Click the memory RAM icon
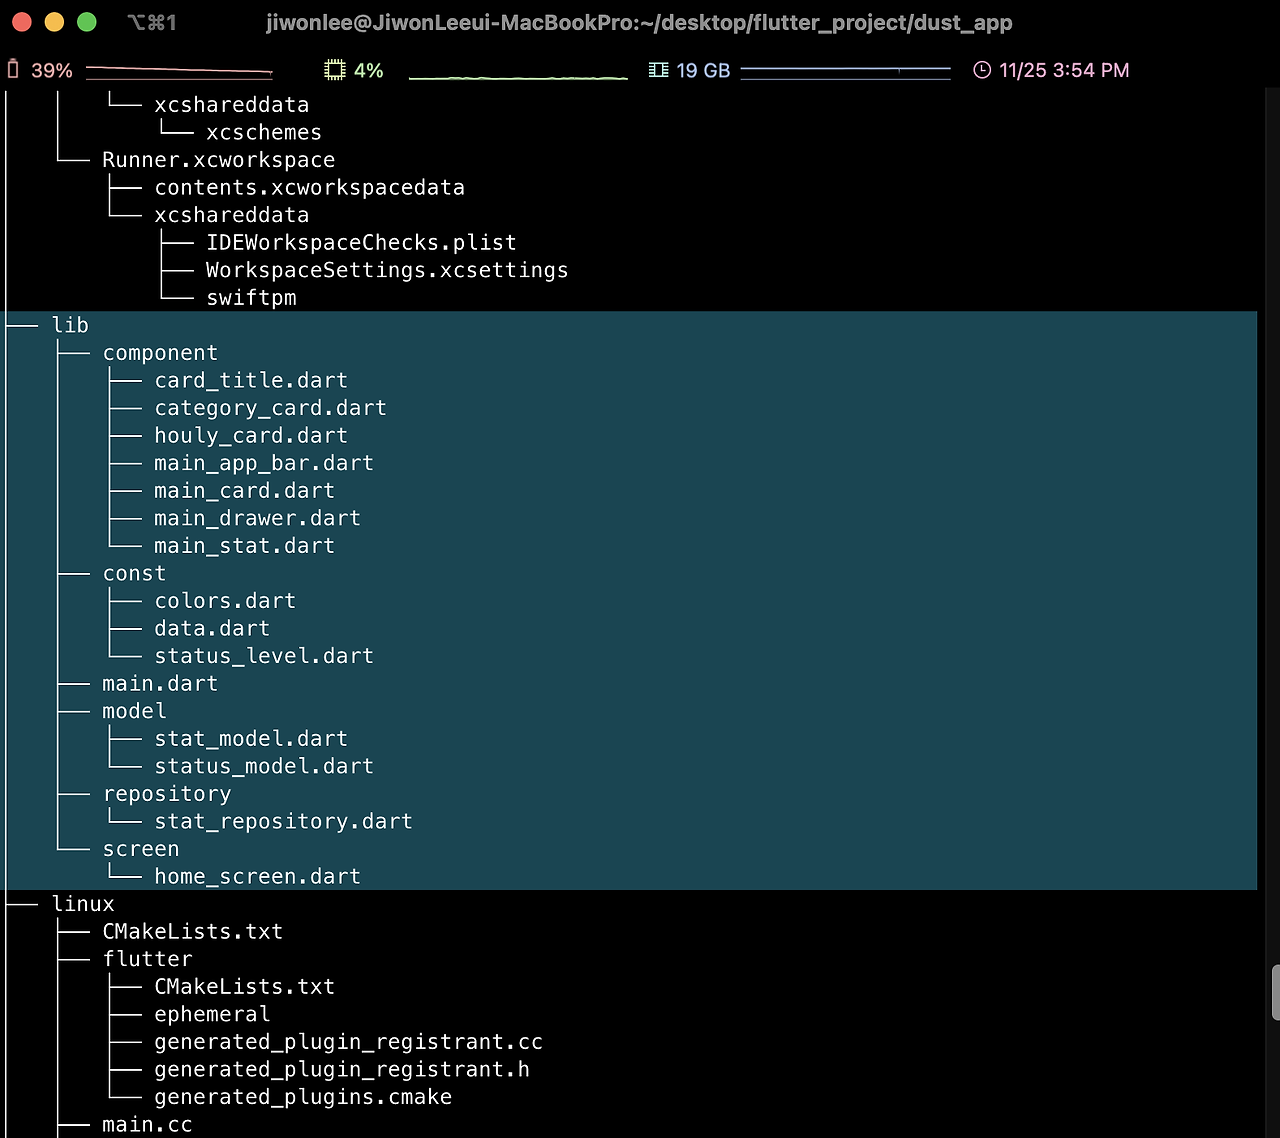The height and width of the screenshot is (1138, 1280). coord(658,70)
